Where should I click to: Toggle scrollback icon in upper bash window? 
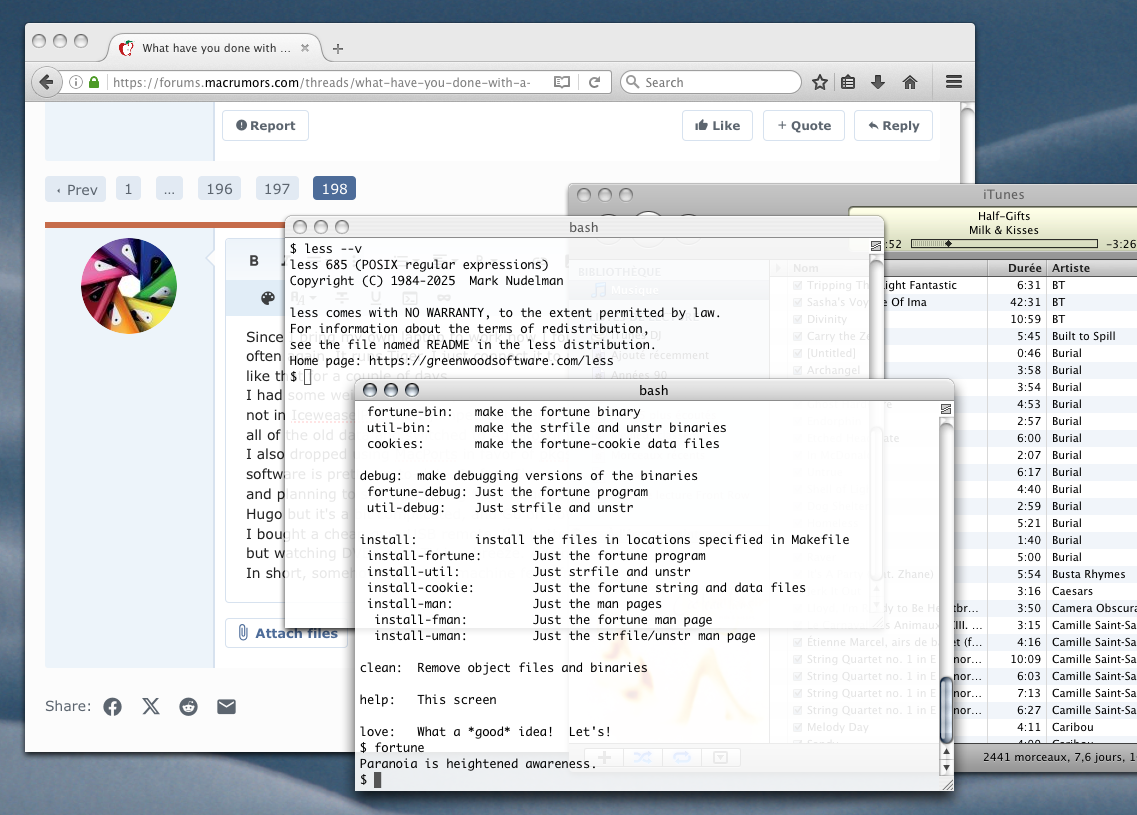[876, 246]
